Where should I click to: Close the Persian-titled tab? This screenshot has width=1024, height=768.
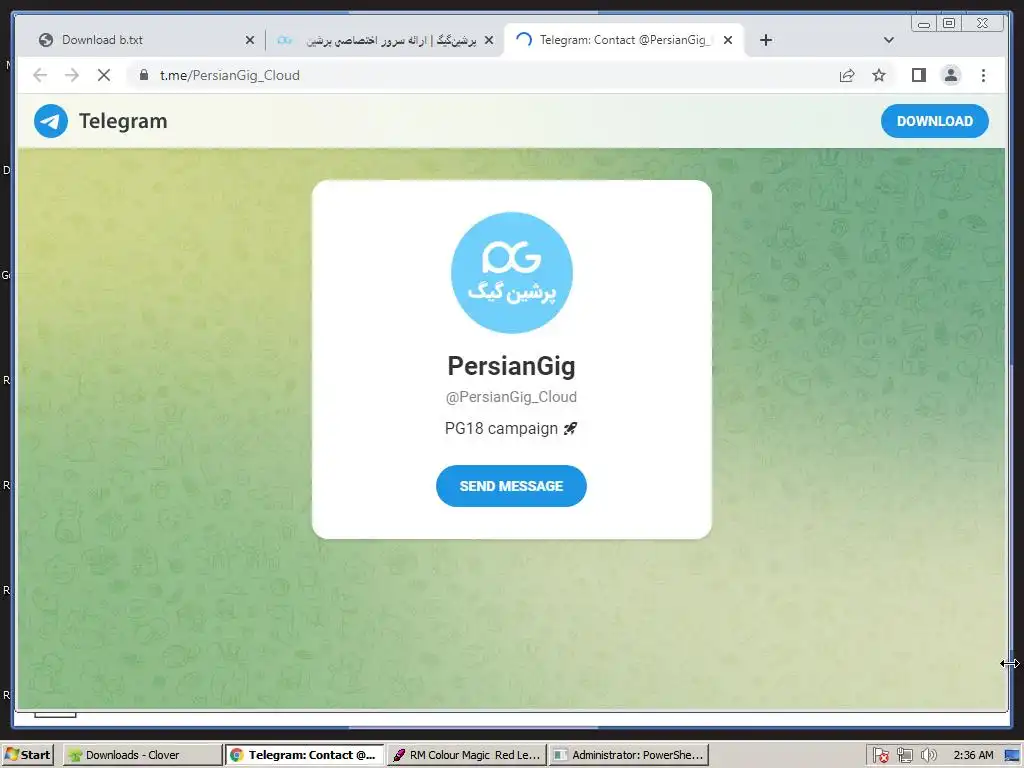488,40
